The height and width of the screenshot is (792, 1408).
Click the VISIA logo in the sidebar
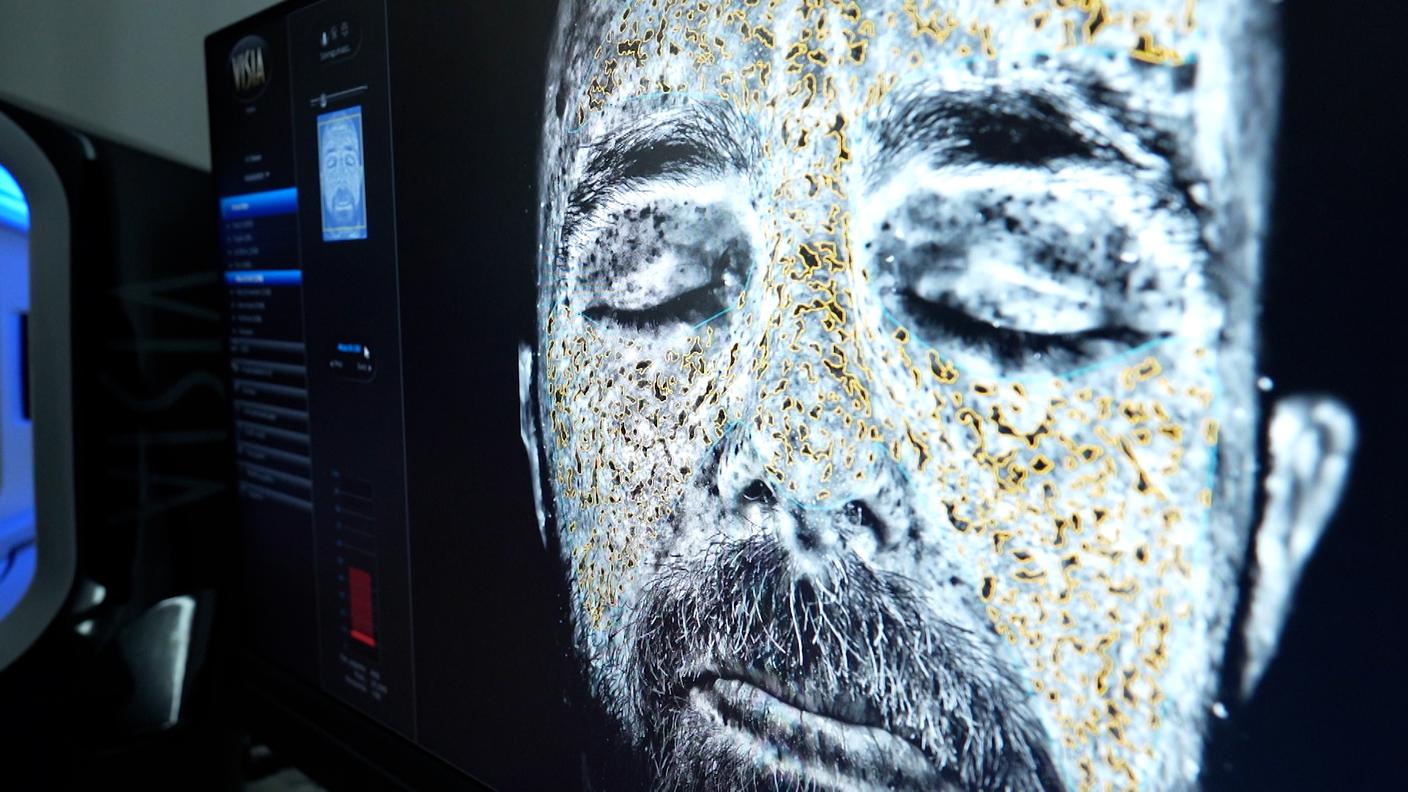249,68
